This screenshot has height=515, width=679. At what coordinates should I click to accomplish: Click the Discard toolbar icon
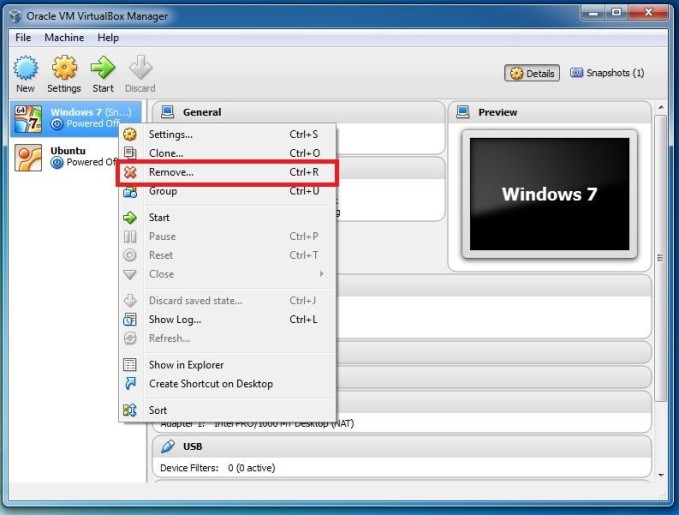point(140,68)
